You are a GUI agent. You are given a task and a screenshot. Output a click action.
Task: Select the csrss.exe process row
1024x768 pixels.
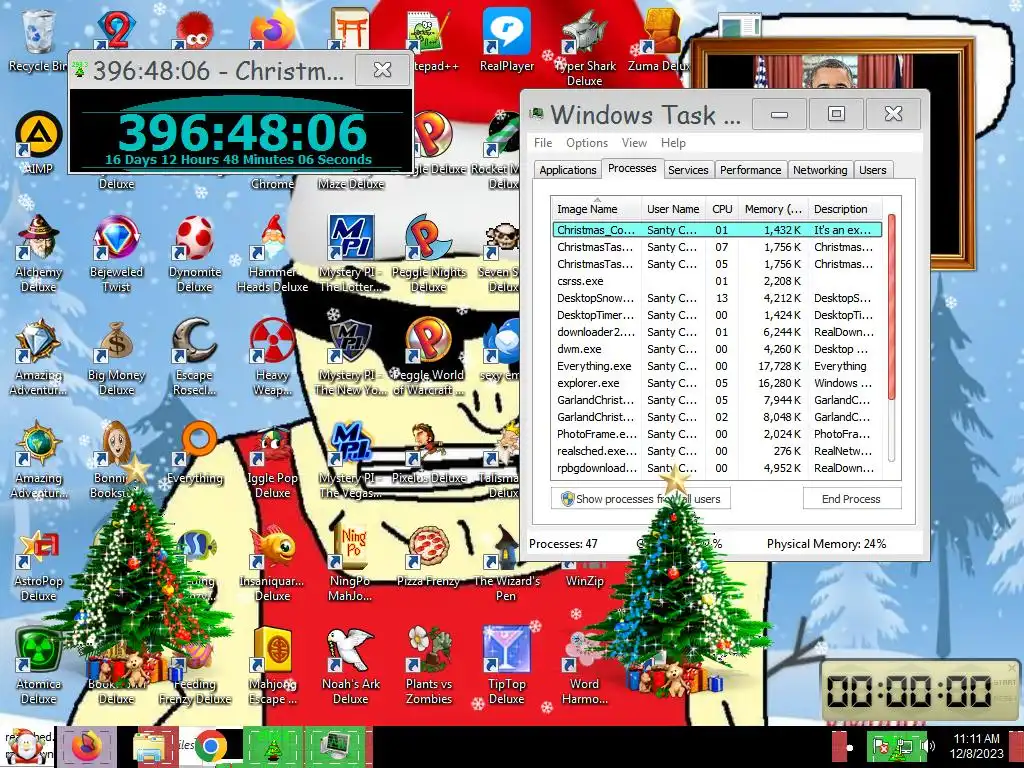pos(717,281)
